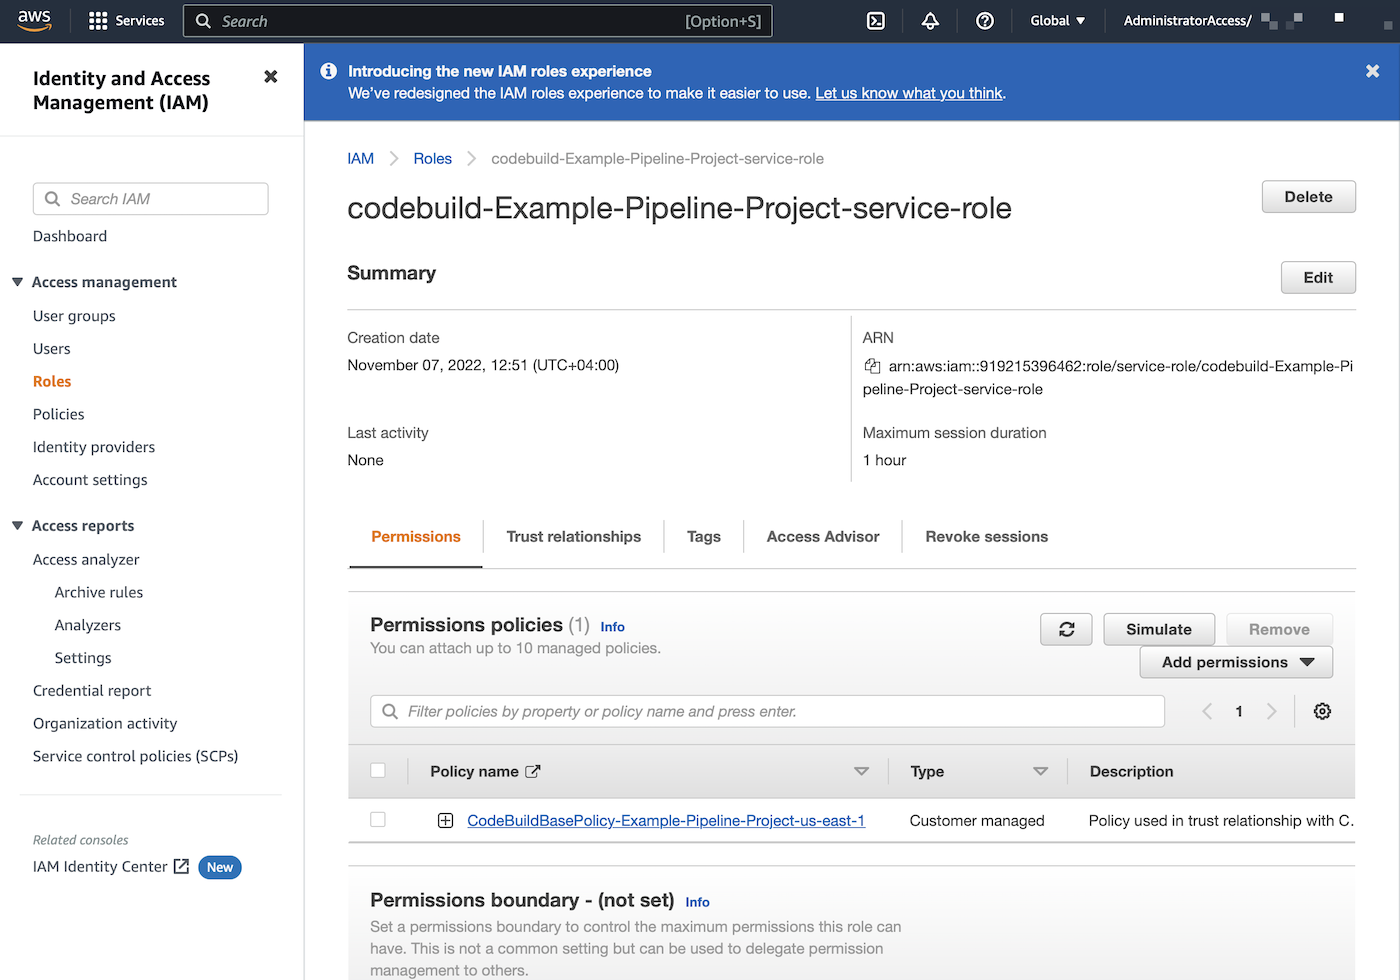
Task: Open the Services grid menu
Action: tap(126, 21)
